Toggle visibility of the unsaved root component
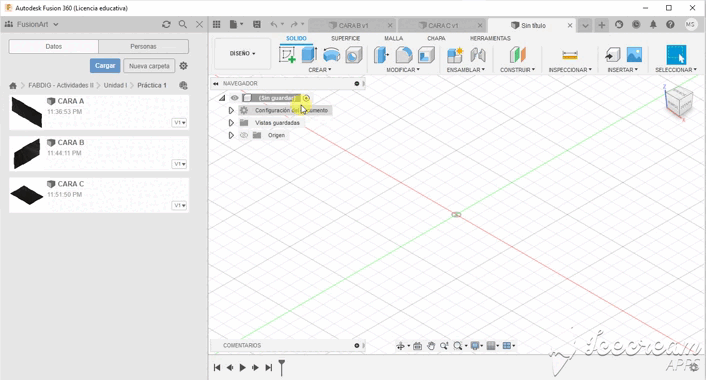 234,98
